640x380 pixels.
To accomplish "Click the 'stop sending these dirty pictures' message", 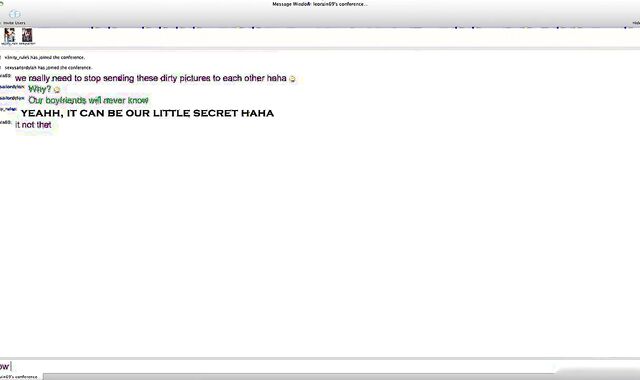I will (150, 78).
